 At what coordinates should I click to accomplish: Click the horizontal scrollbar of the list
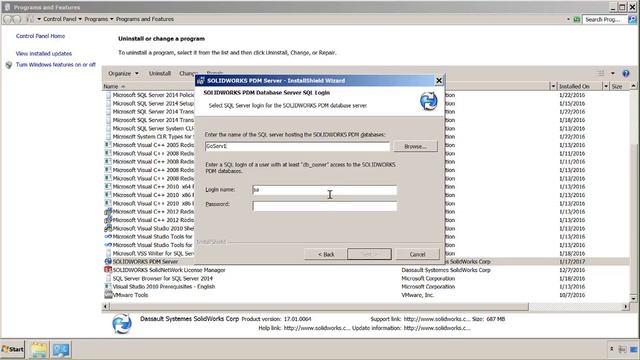[319, 307]
